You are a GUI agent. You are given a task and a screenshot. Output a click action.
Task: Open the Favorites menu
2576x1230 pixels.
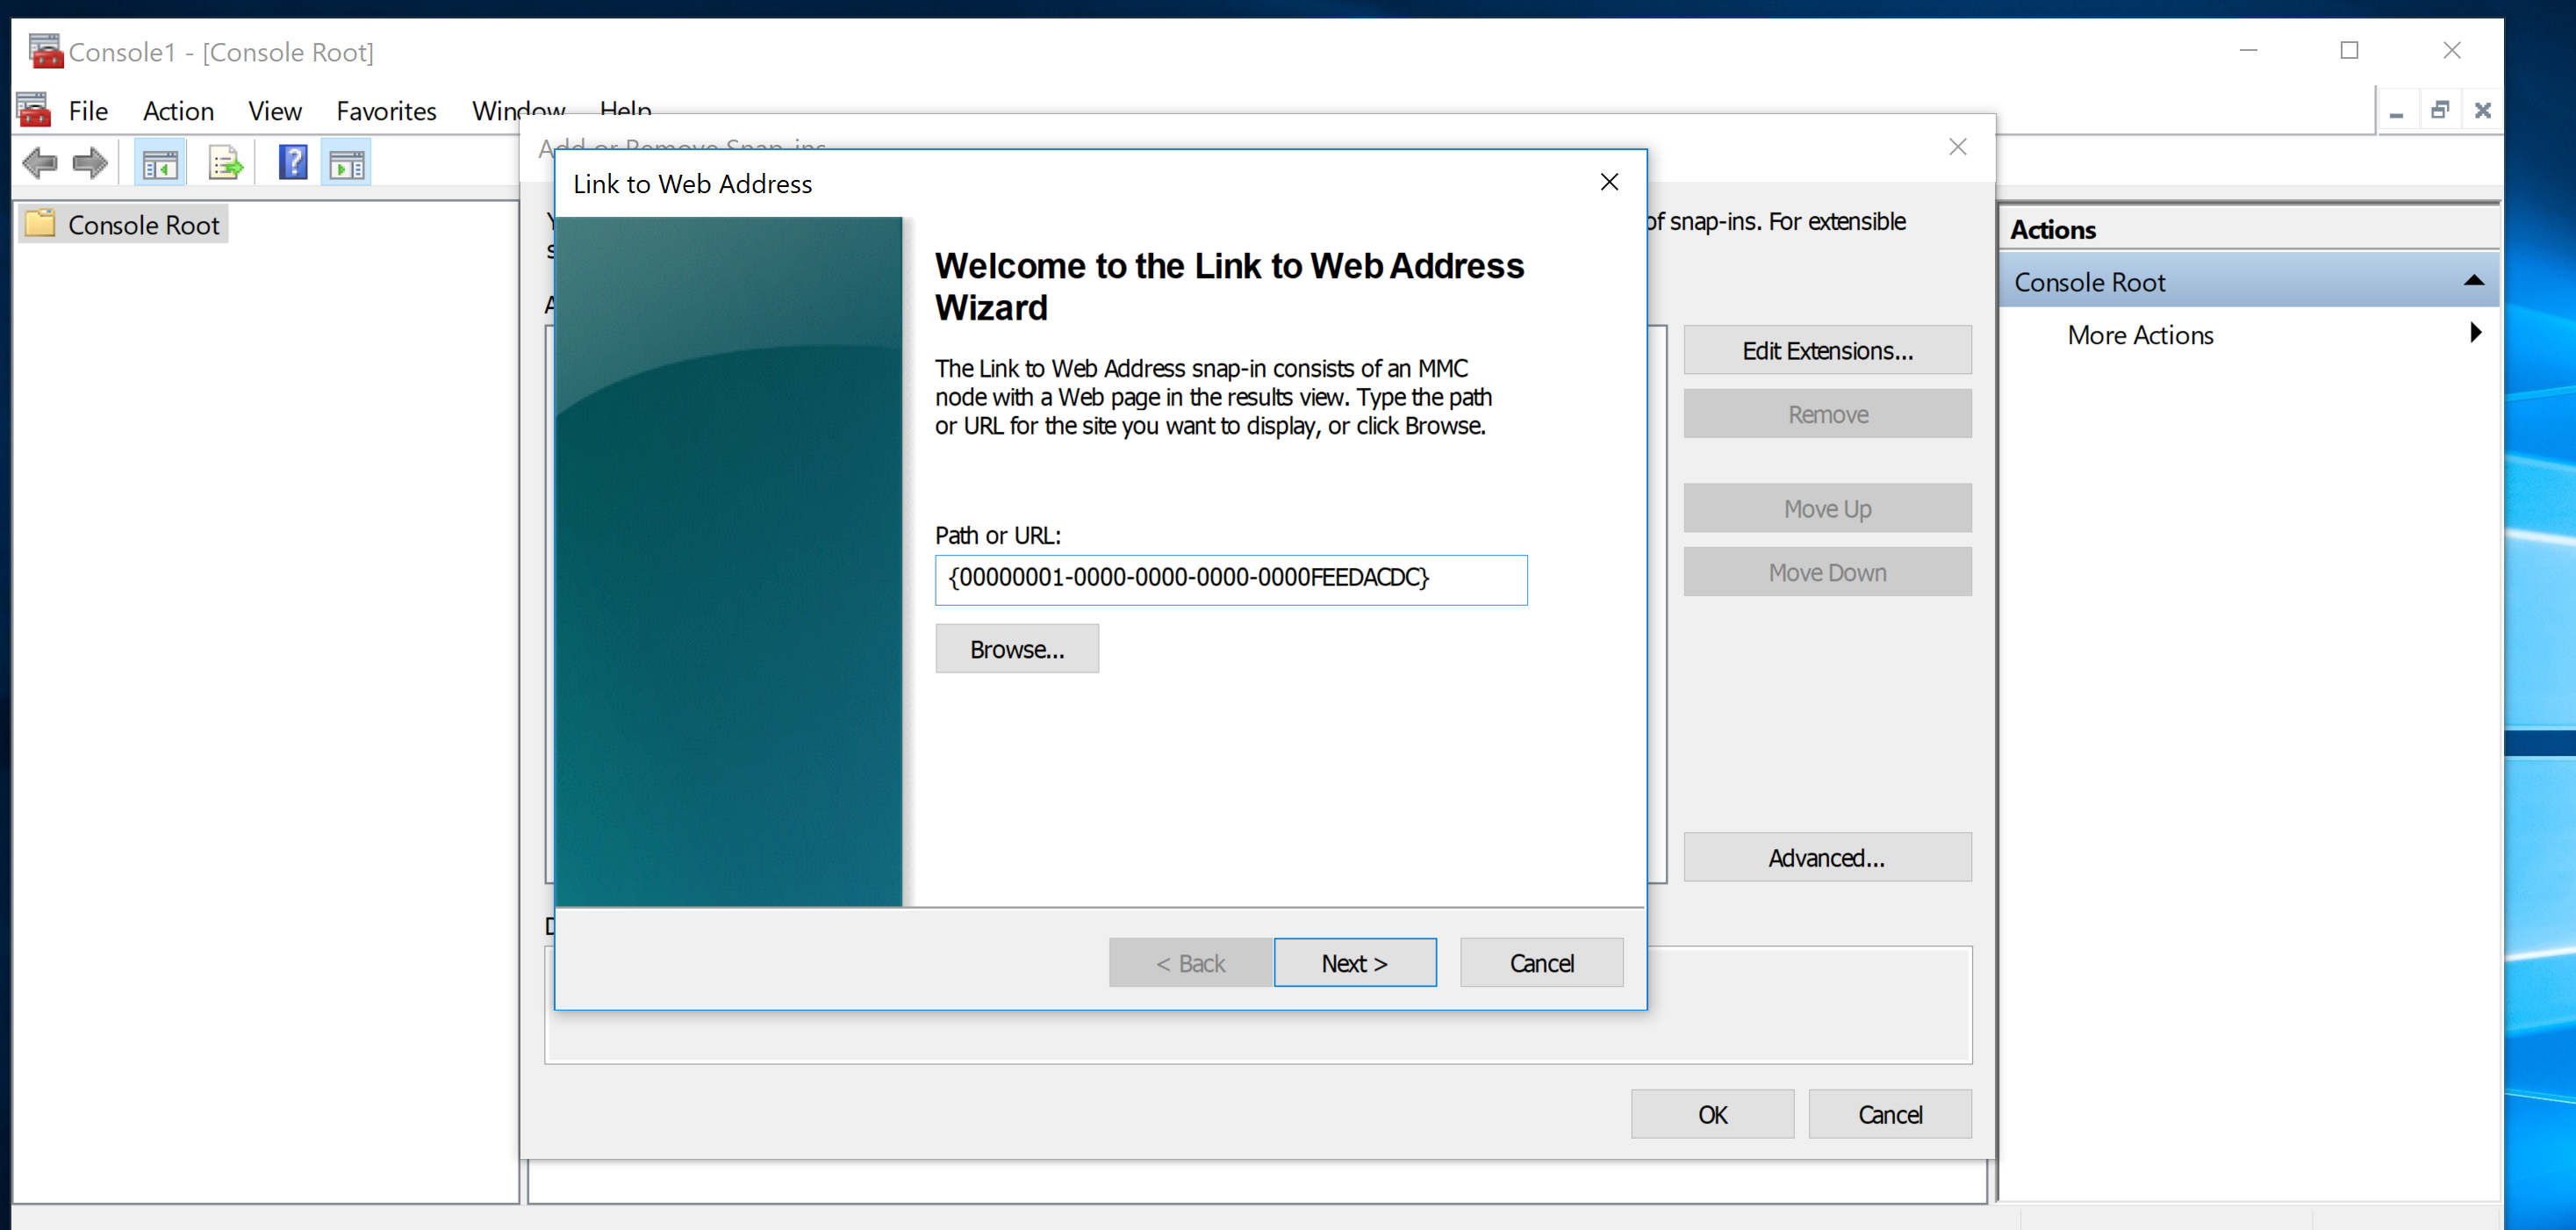[386, 111]
